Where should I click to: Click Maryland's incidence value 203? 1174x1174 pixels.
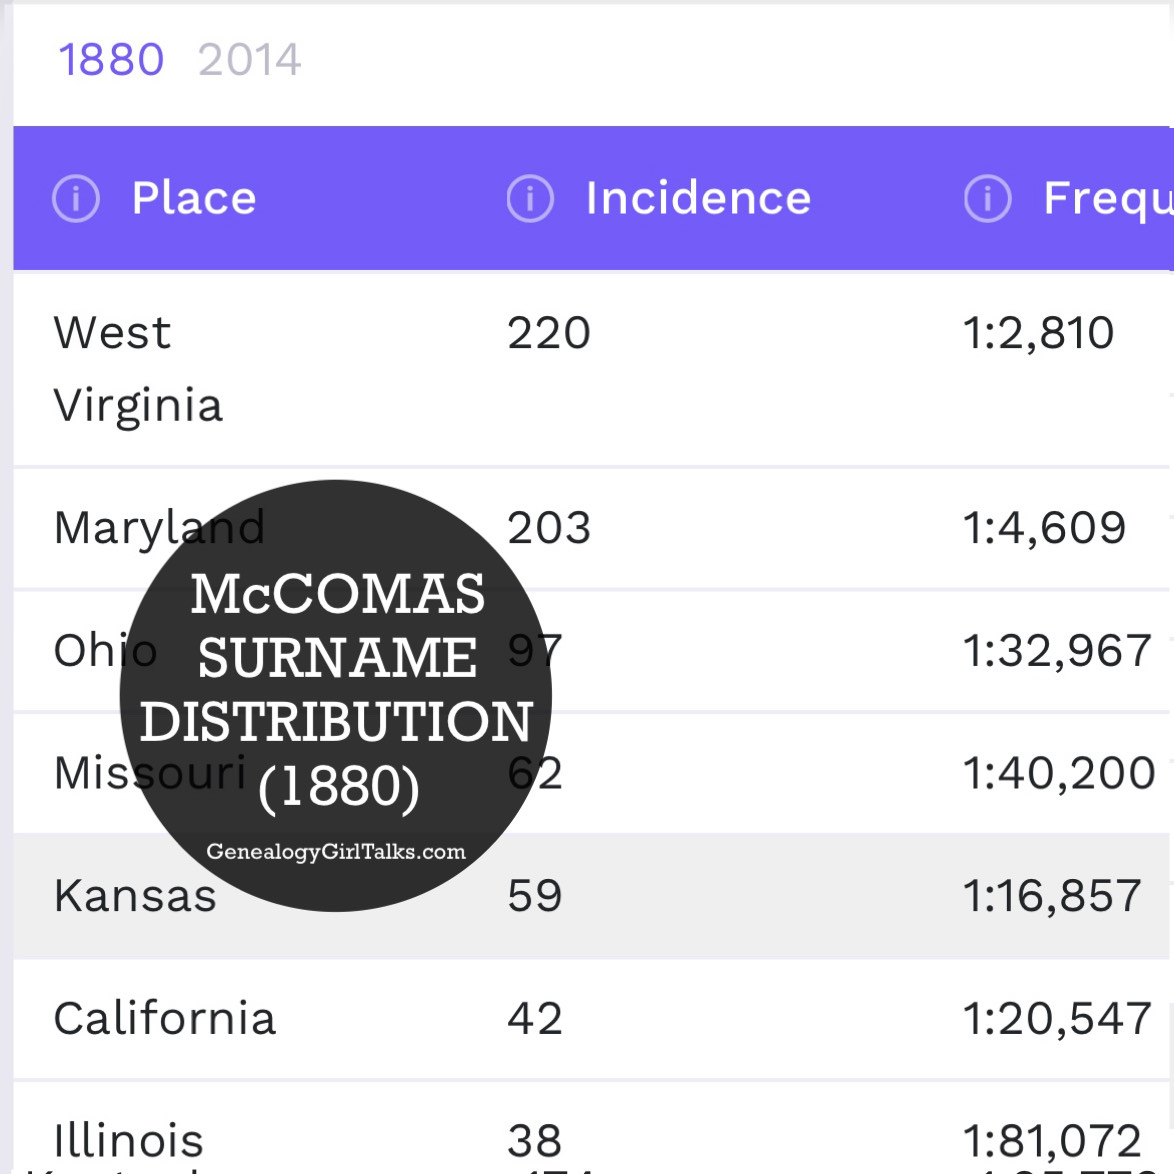click(549, 528)
